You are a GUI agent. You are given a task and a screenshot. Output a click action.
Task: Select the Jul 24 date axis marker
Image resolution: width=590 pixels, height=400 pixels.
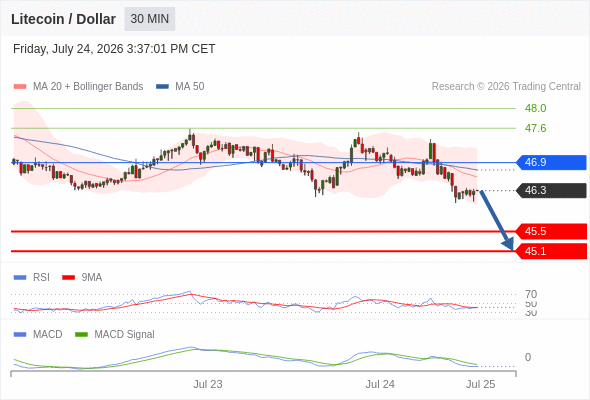(x=380, y=384)
